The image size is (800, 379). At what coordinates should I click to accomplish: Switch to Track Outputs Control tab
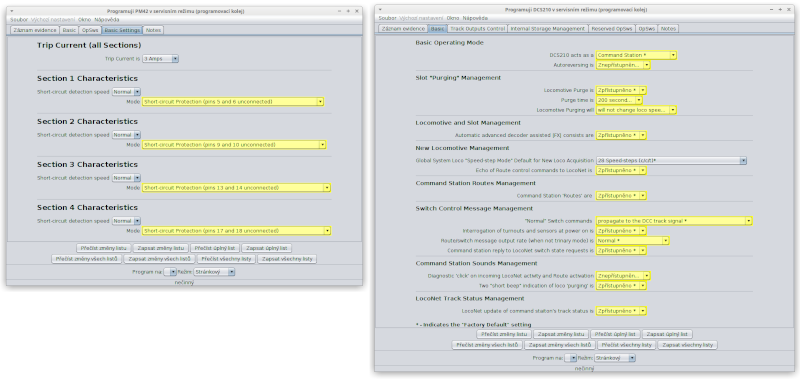point(477,29)
